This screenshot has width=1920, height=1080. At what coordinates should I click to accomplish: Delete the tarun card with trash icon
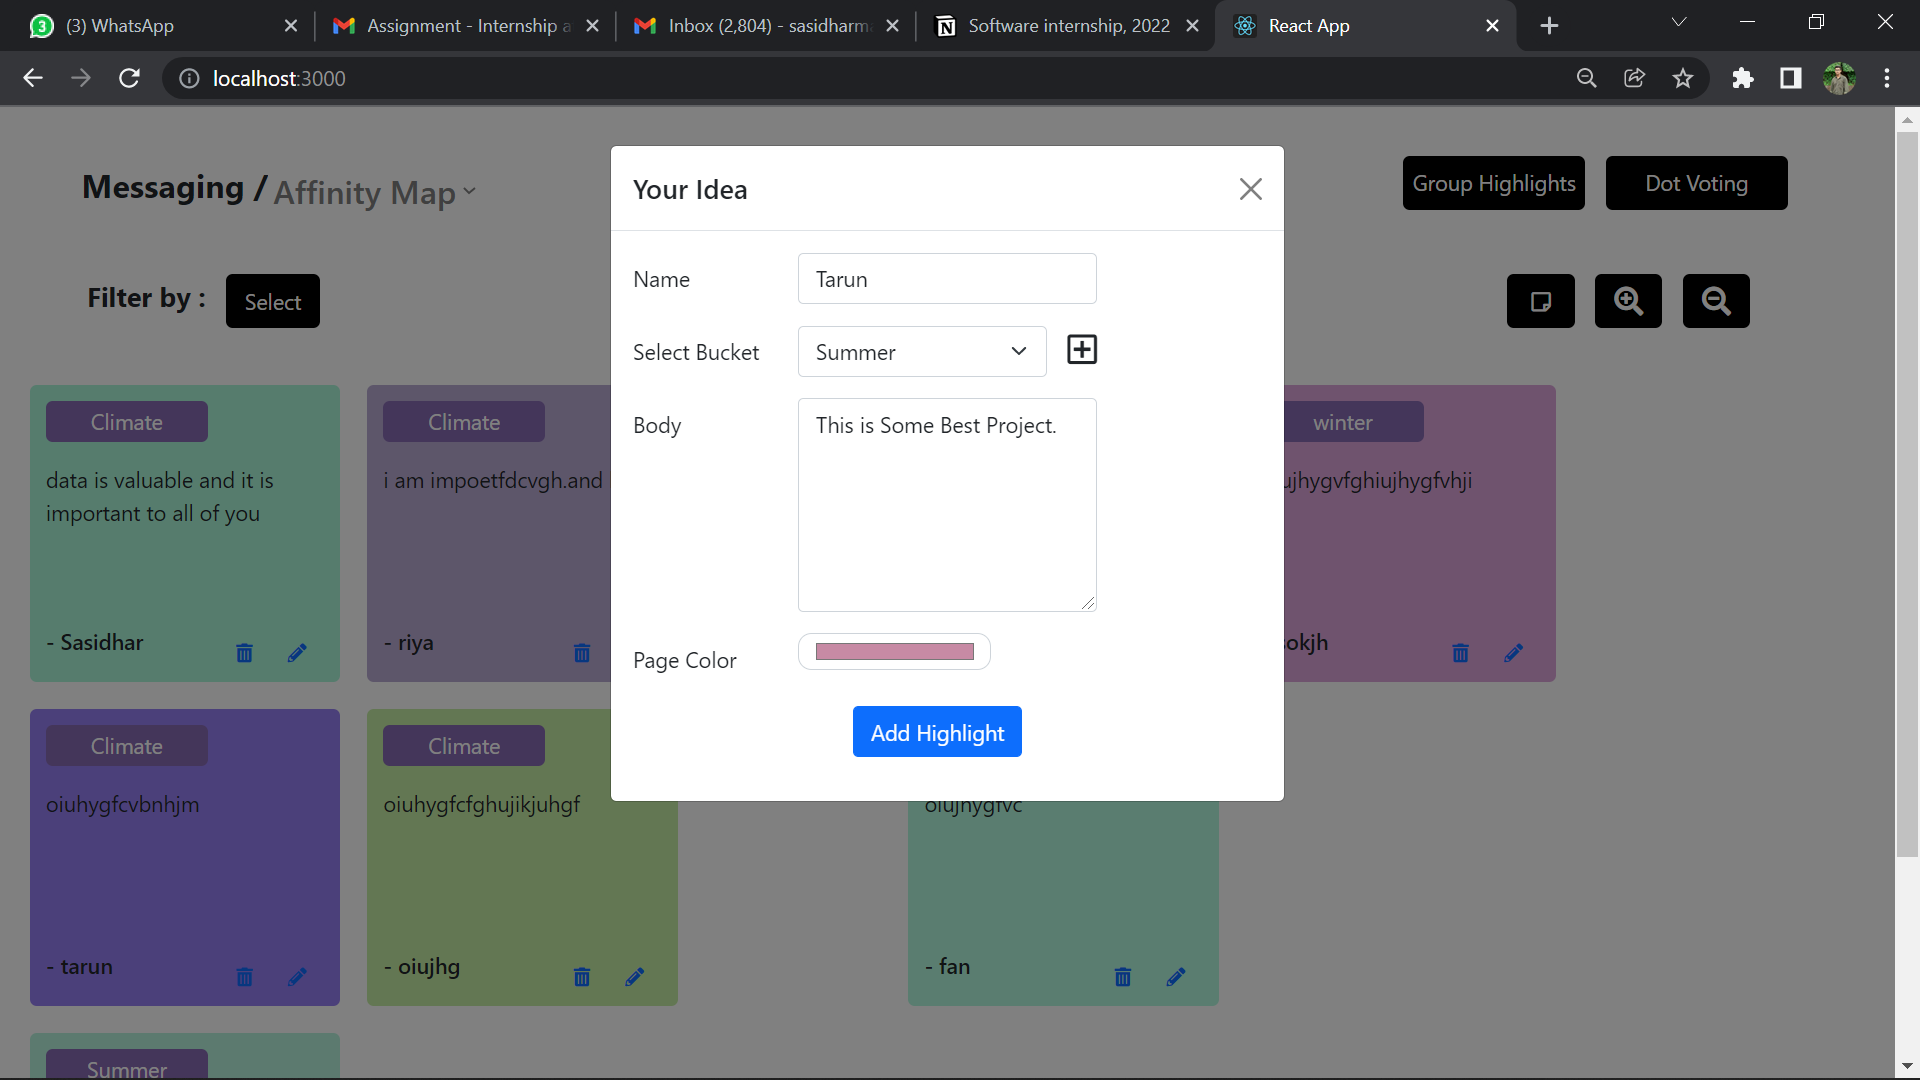click(x=244, y=977)
